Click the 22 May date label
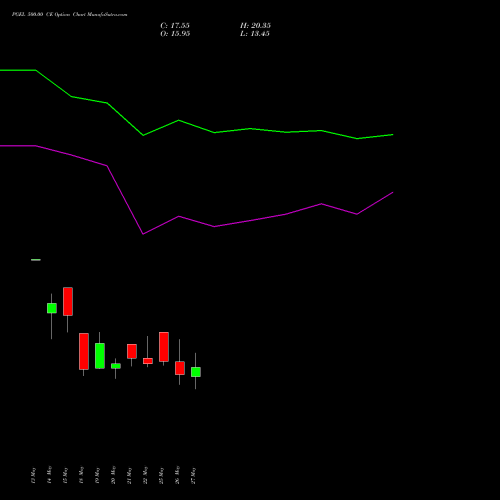Screen dimensions: 500x500 pyautogui.click(x=145, y=475)
